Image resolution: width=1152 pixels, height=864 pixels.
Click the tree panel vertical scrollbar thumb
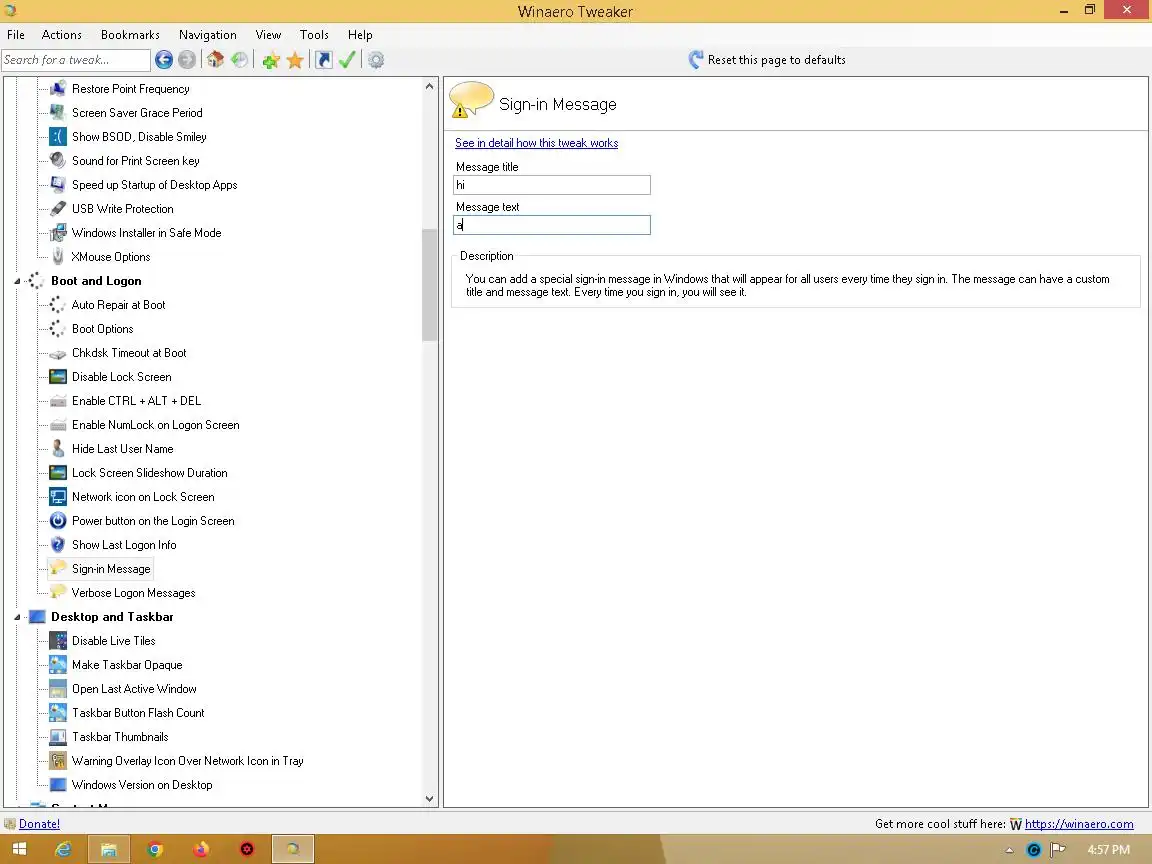tap(430, 285)
